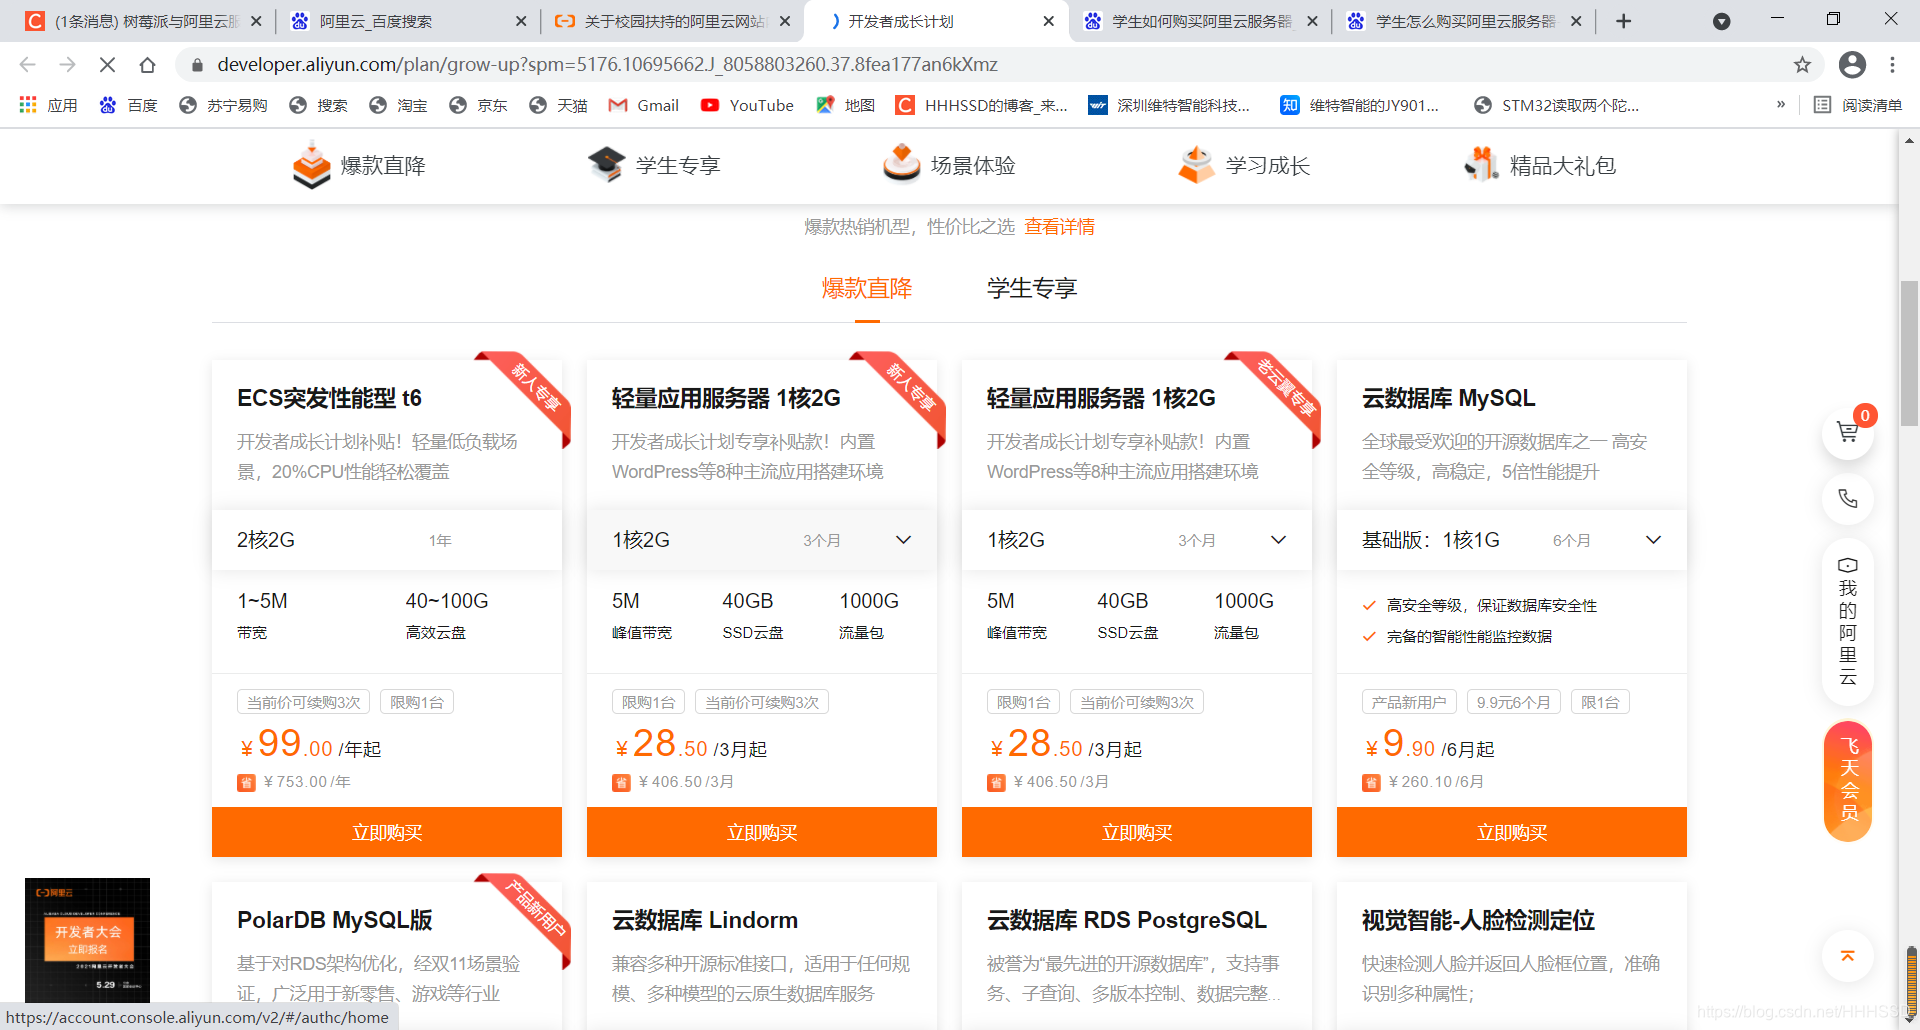Click the ECS 2核2G 1年 spec selector
This screenshot has height=1030, width=1920.
click(387, 540)
